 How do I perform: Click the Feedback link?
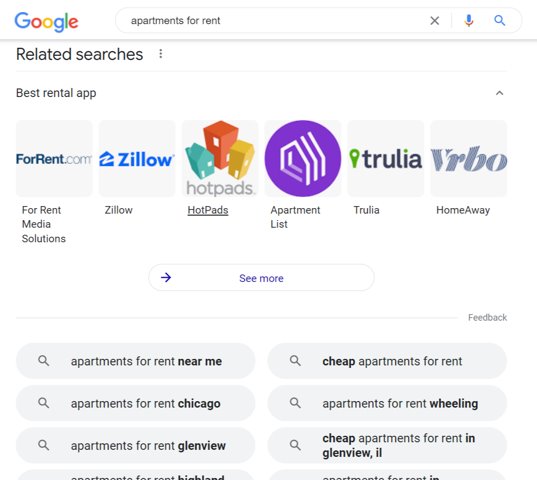[x=487, y=318]
